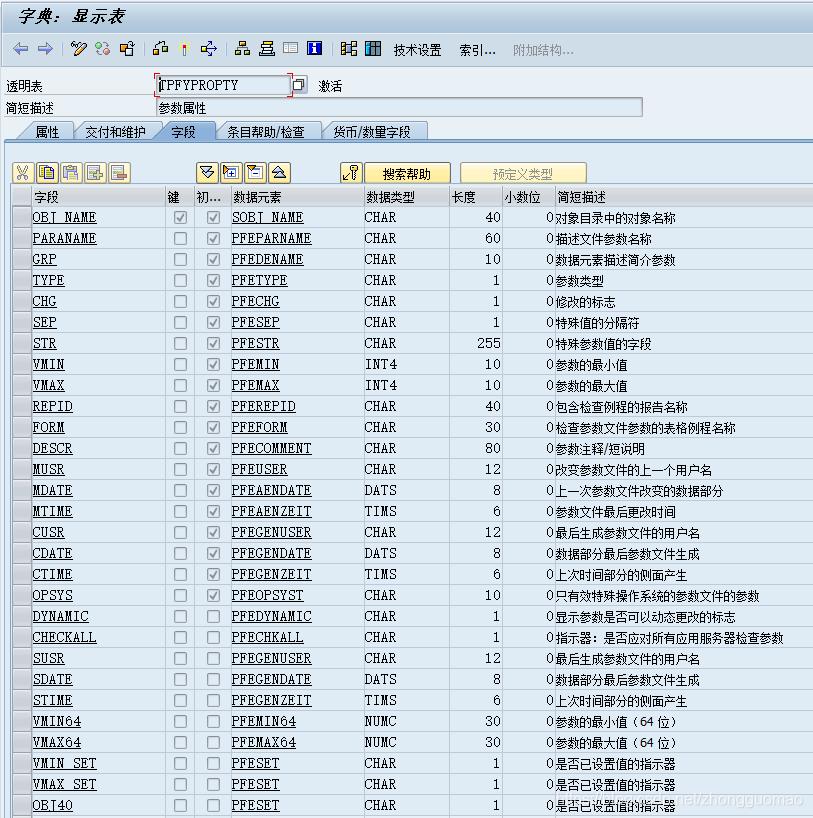This screenshot has height=818, width=813.
Task: Open the other object icon
Action: 127,49
